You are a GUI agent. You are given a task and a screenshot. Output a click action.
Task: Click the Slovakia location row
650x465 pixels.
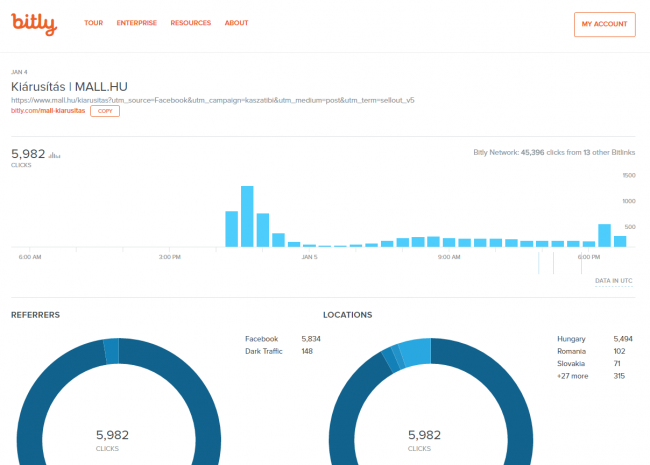point(589,363)
